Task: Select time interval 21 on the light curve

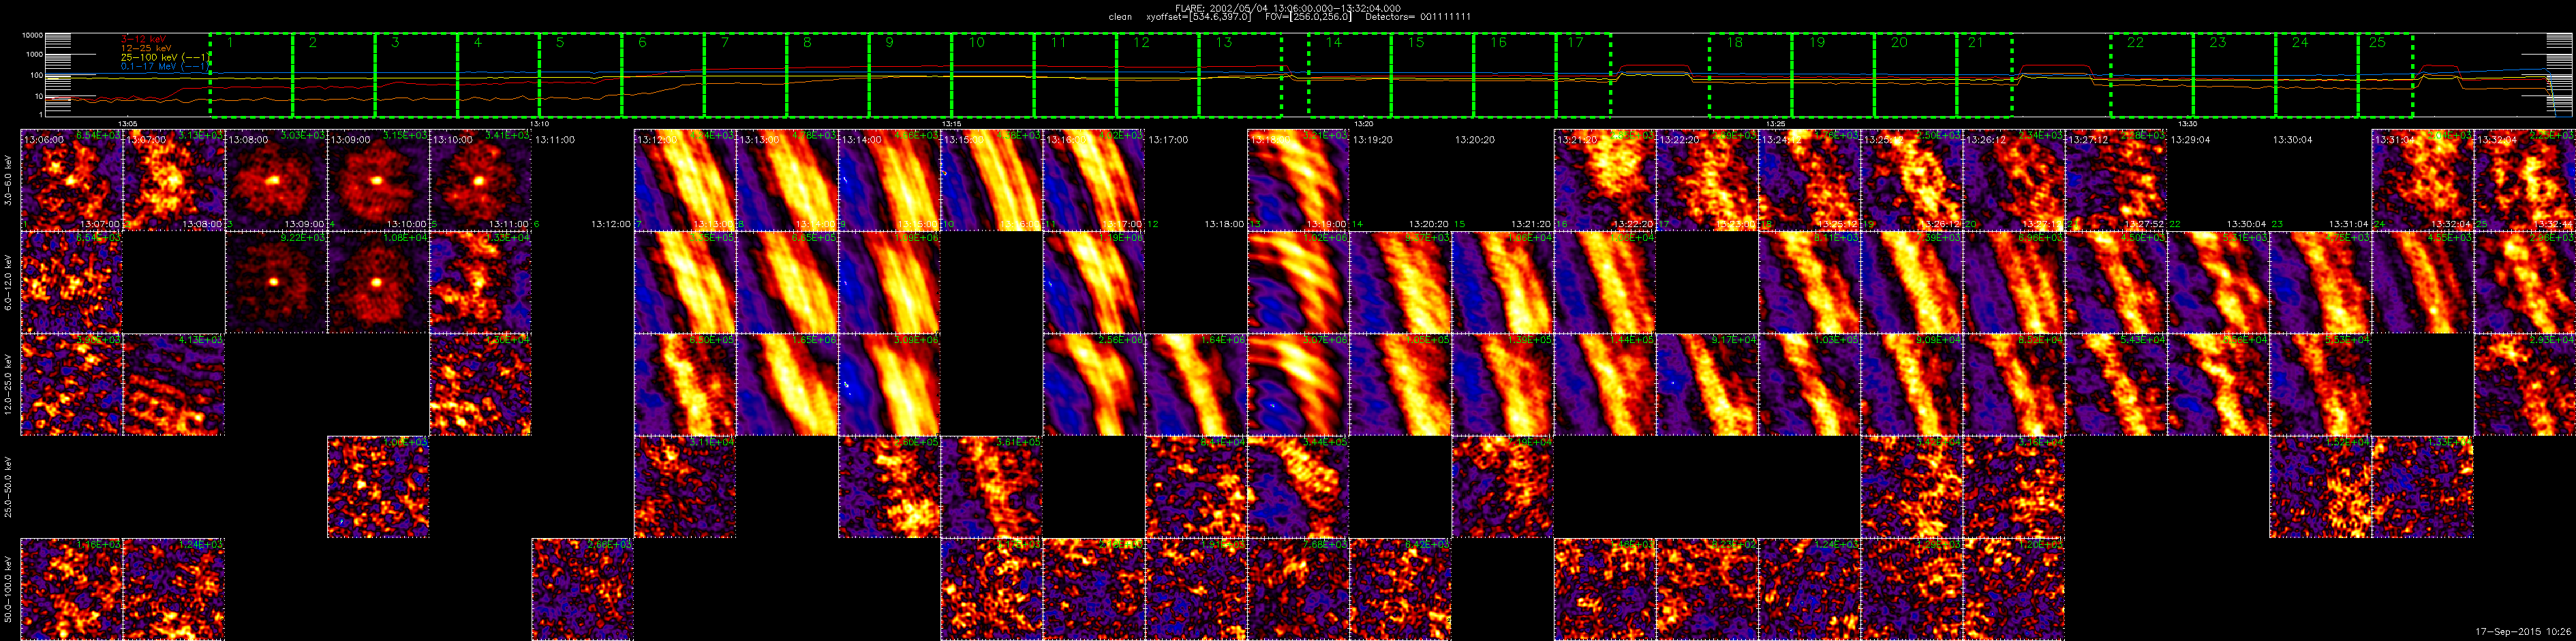Action: point(1984,75)
